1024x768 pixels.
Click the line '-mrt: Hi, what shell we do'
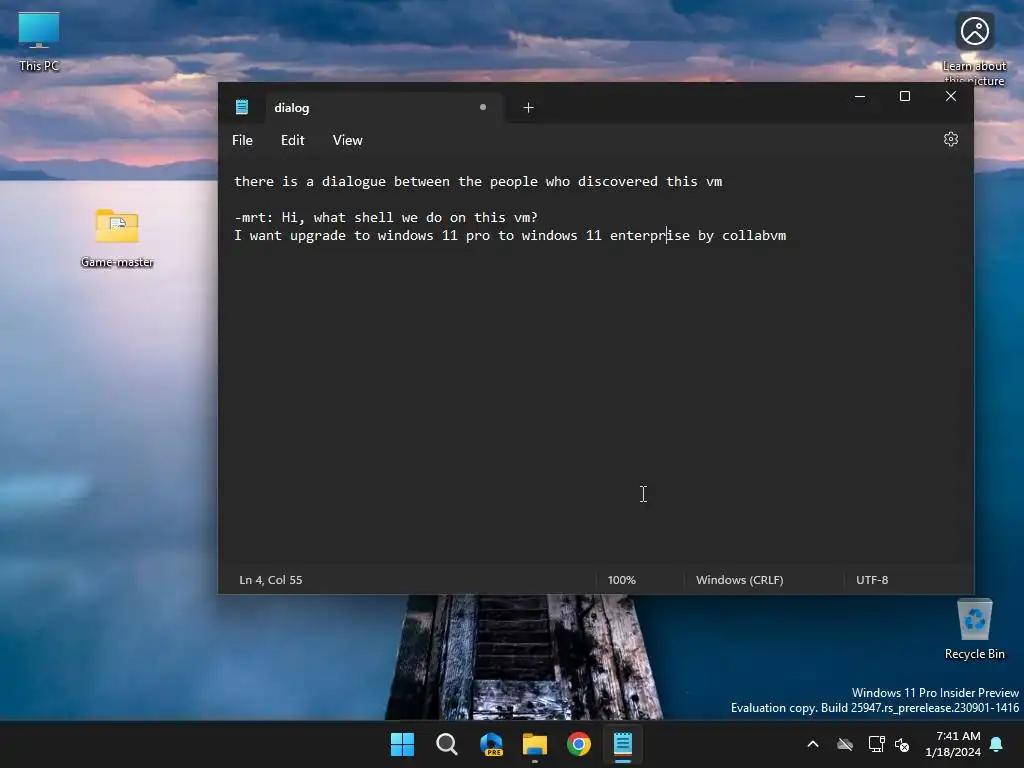pyautogui.click(x=385, y=217)
